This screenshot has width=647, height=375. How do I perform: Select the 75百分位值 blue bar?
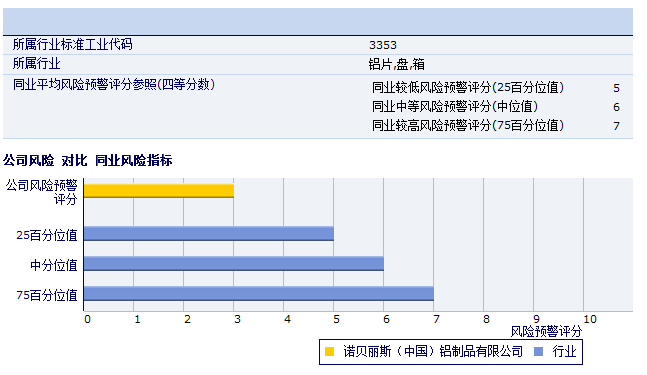[x=259, y=293]
